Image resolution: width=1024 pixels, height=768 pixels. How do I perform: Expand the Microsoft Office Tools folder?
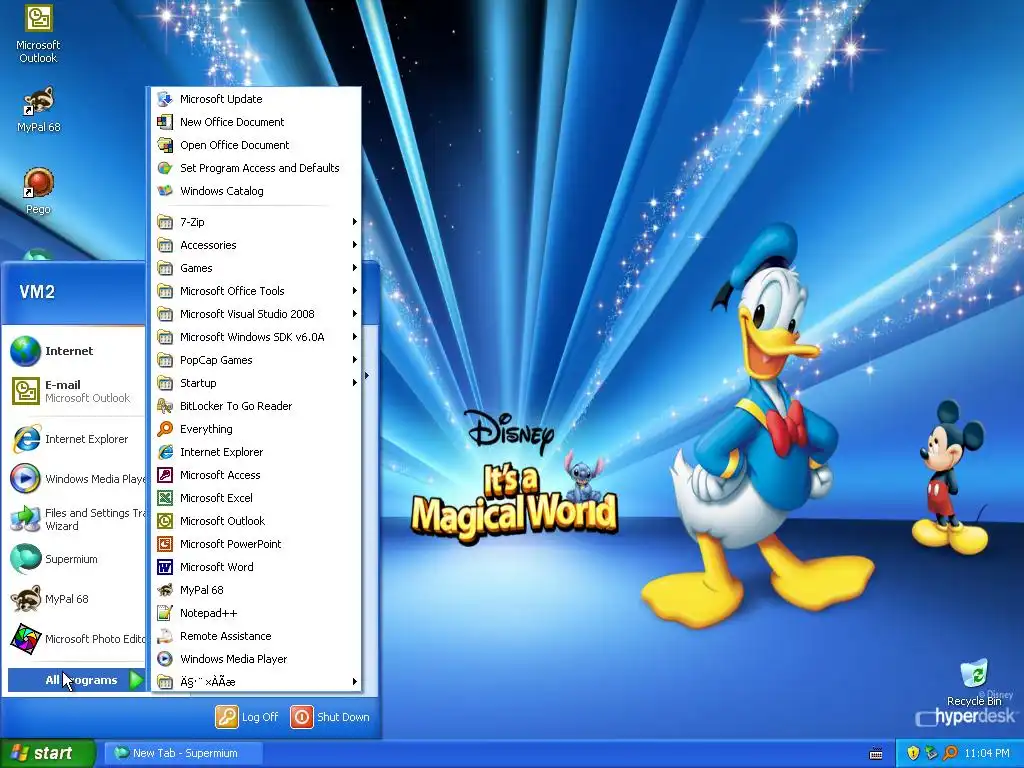[255, 291]
